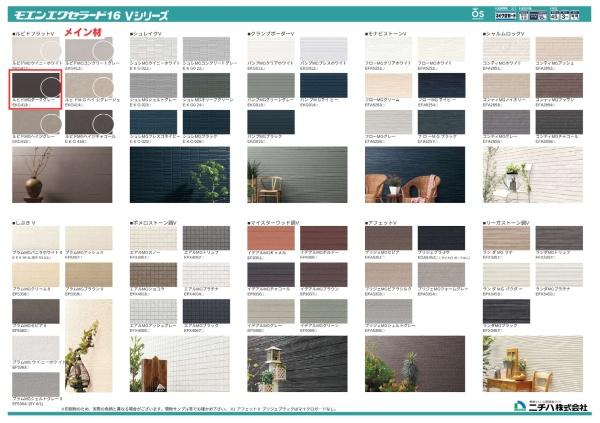Screen dimensions: 600x423
Task: Click the リーガストーン調V series heading
Action: coord(507,222)
